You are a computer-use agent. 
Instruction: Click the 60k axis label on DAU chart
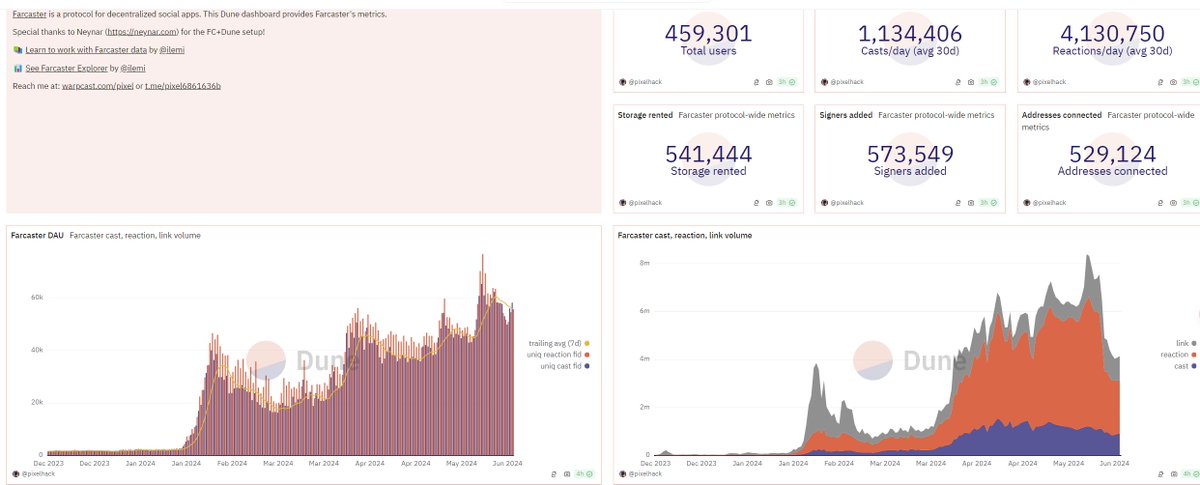point(36,297)
